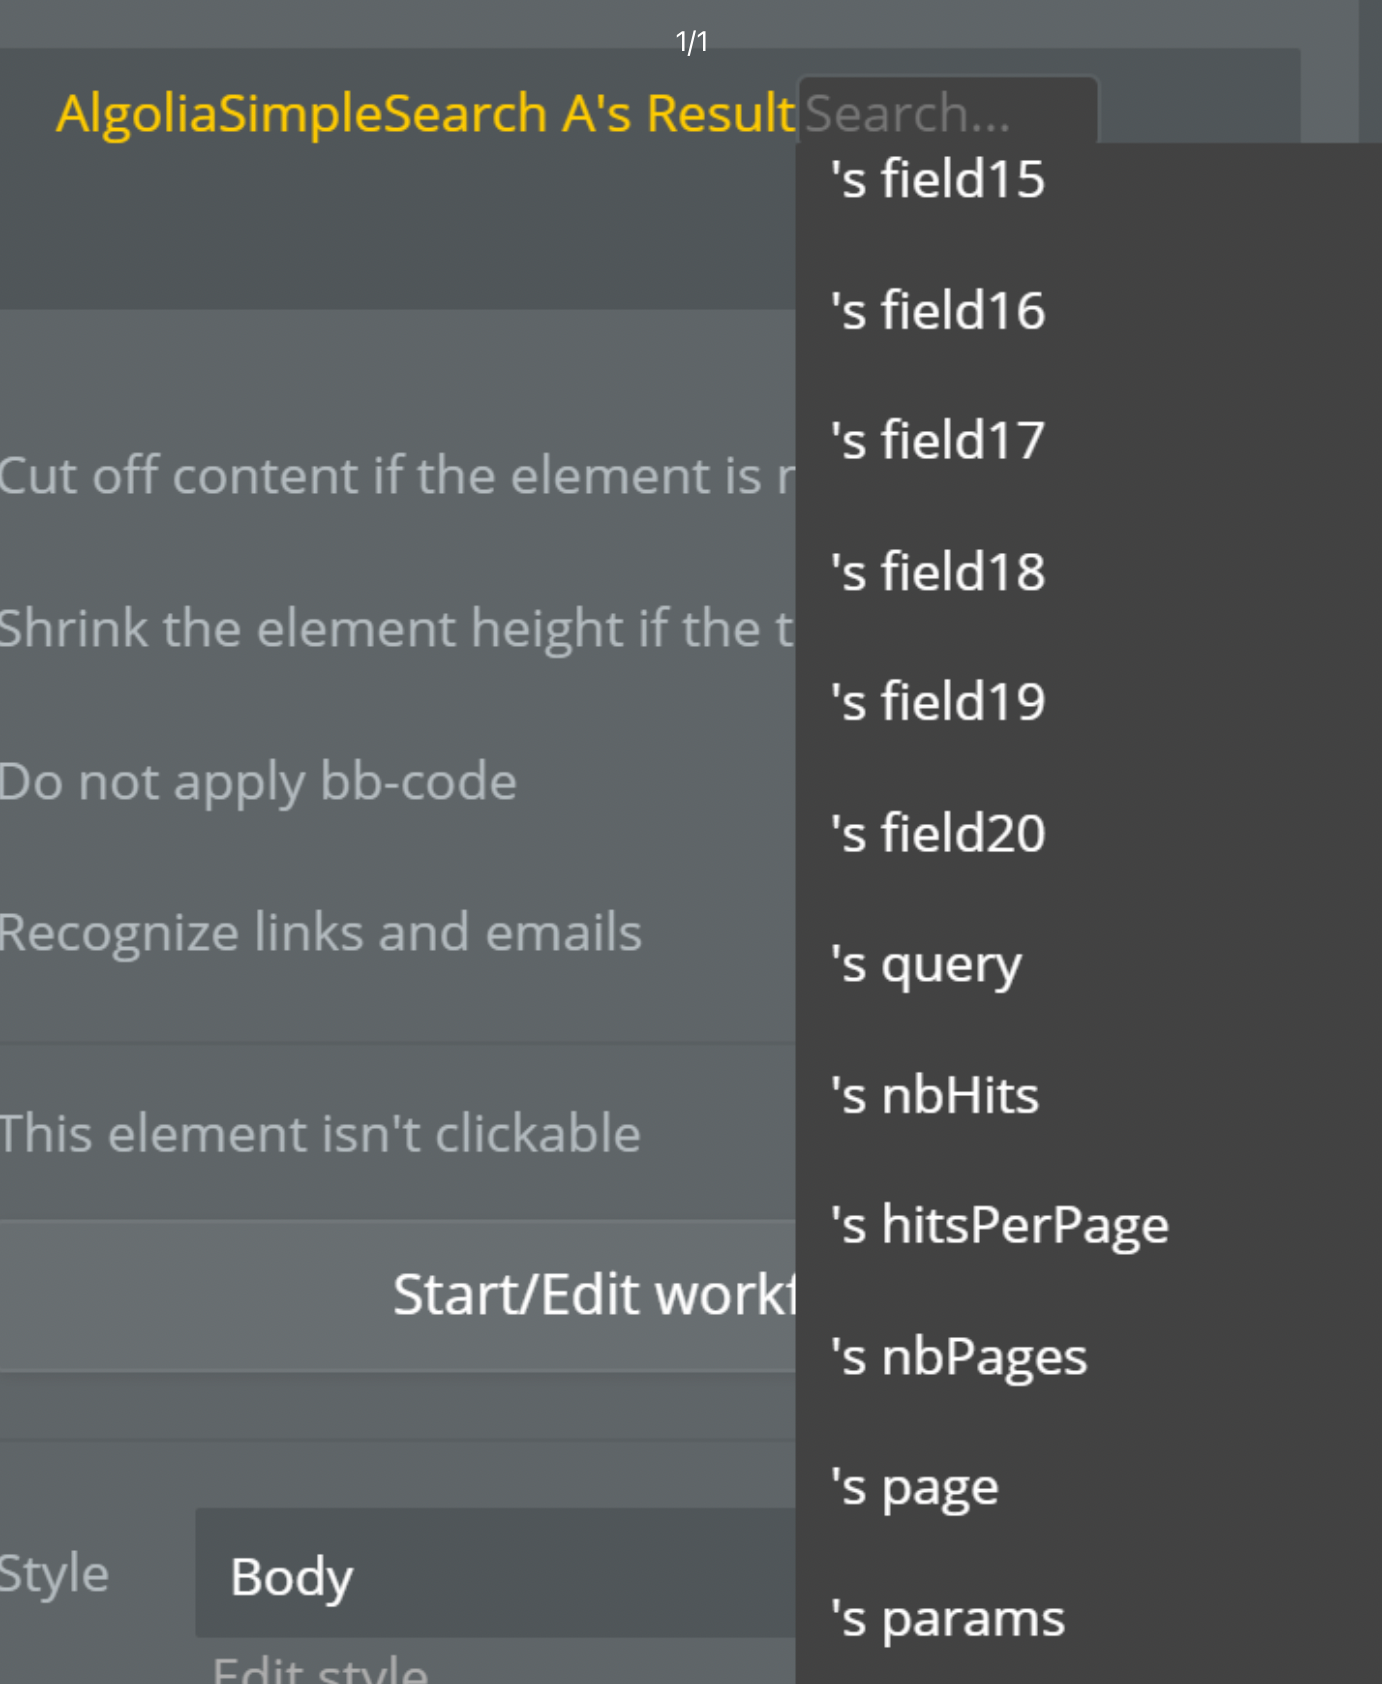Pick 's field17 in the list
The image size is (1382, 1684).
point(1088,441)
